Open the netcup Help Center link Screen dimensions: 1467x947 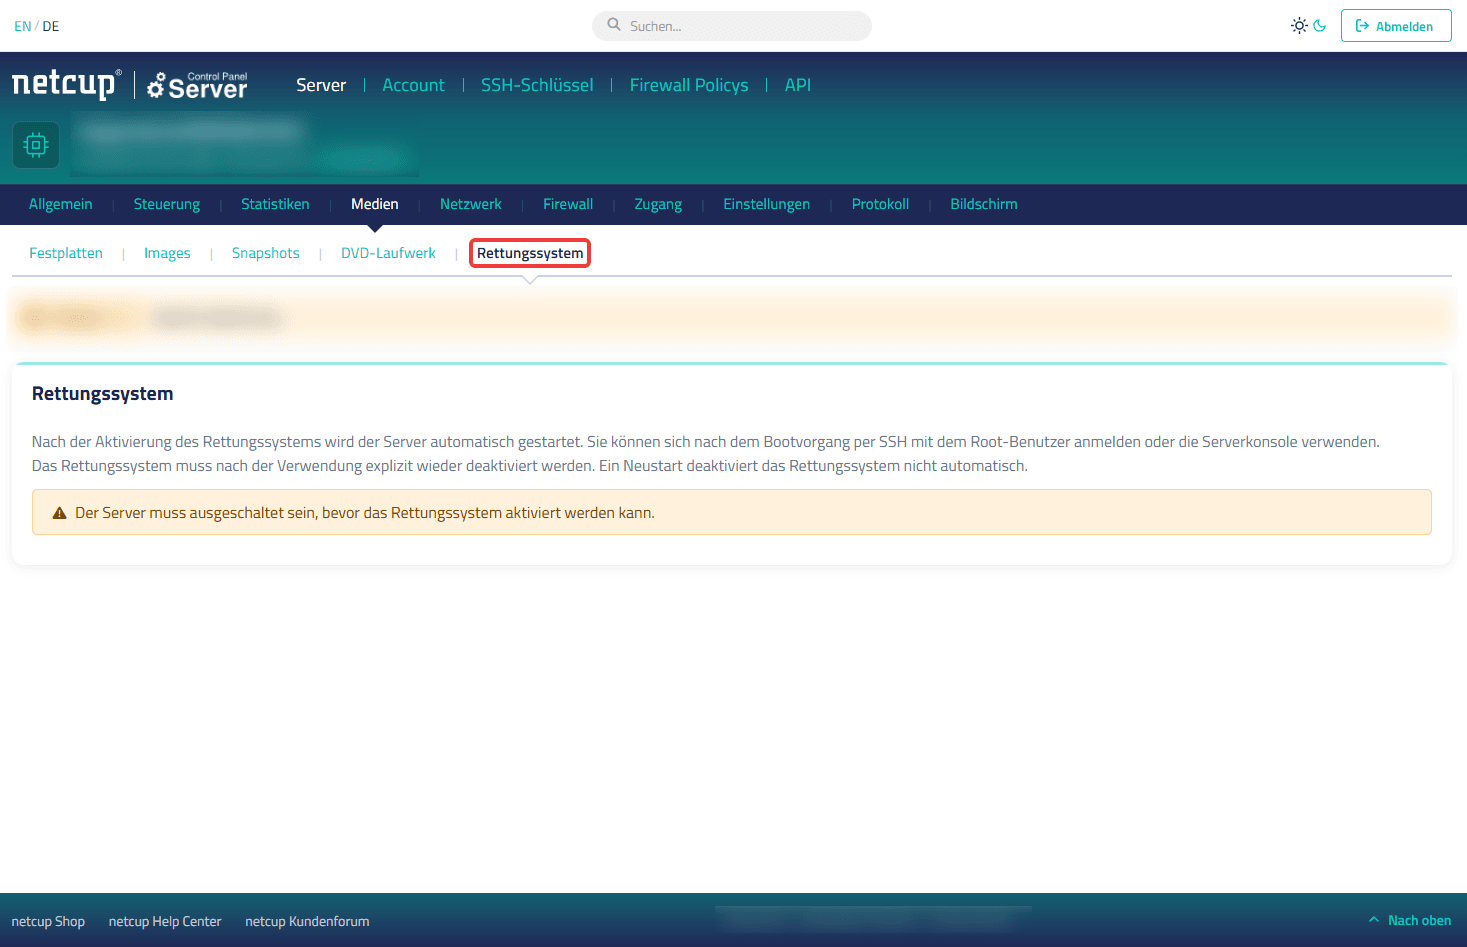click(165, 921)
